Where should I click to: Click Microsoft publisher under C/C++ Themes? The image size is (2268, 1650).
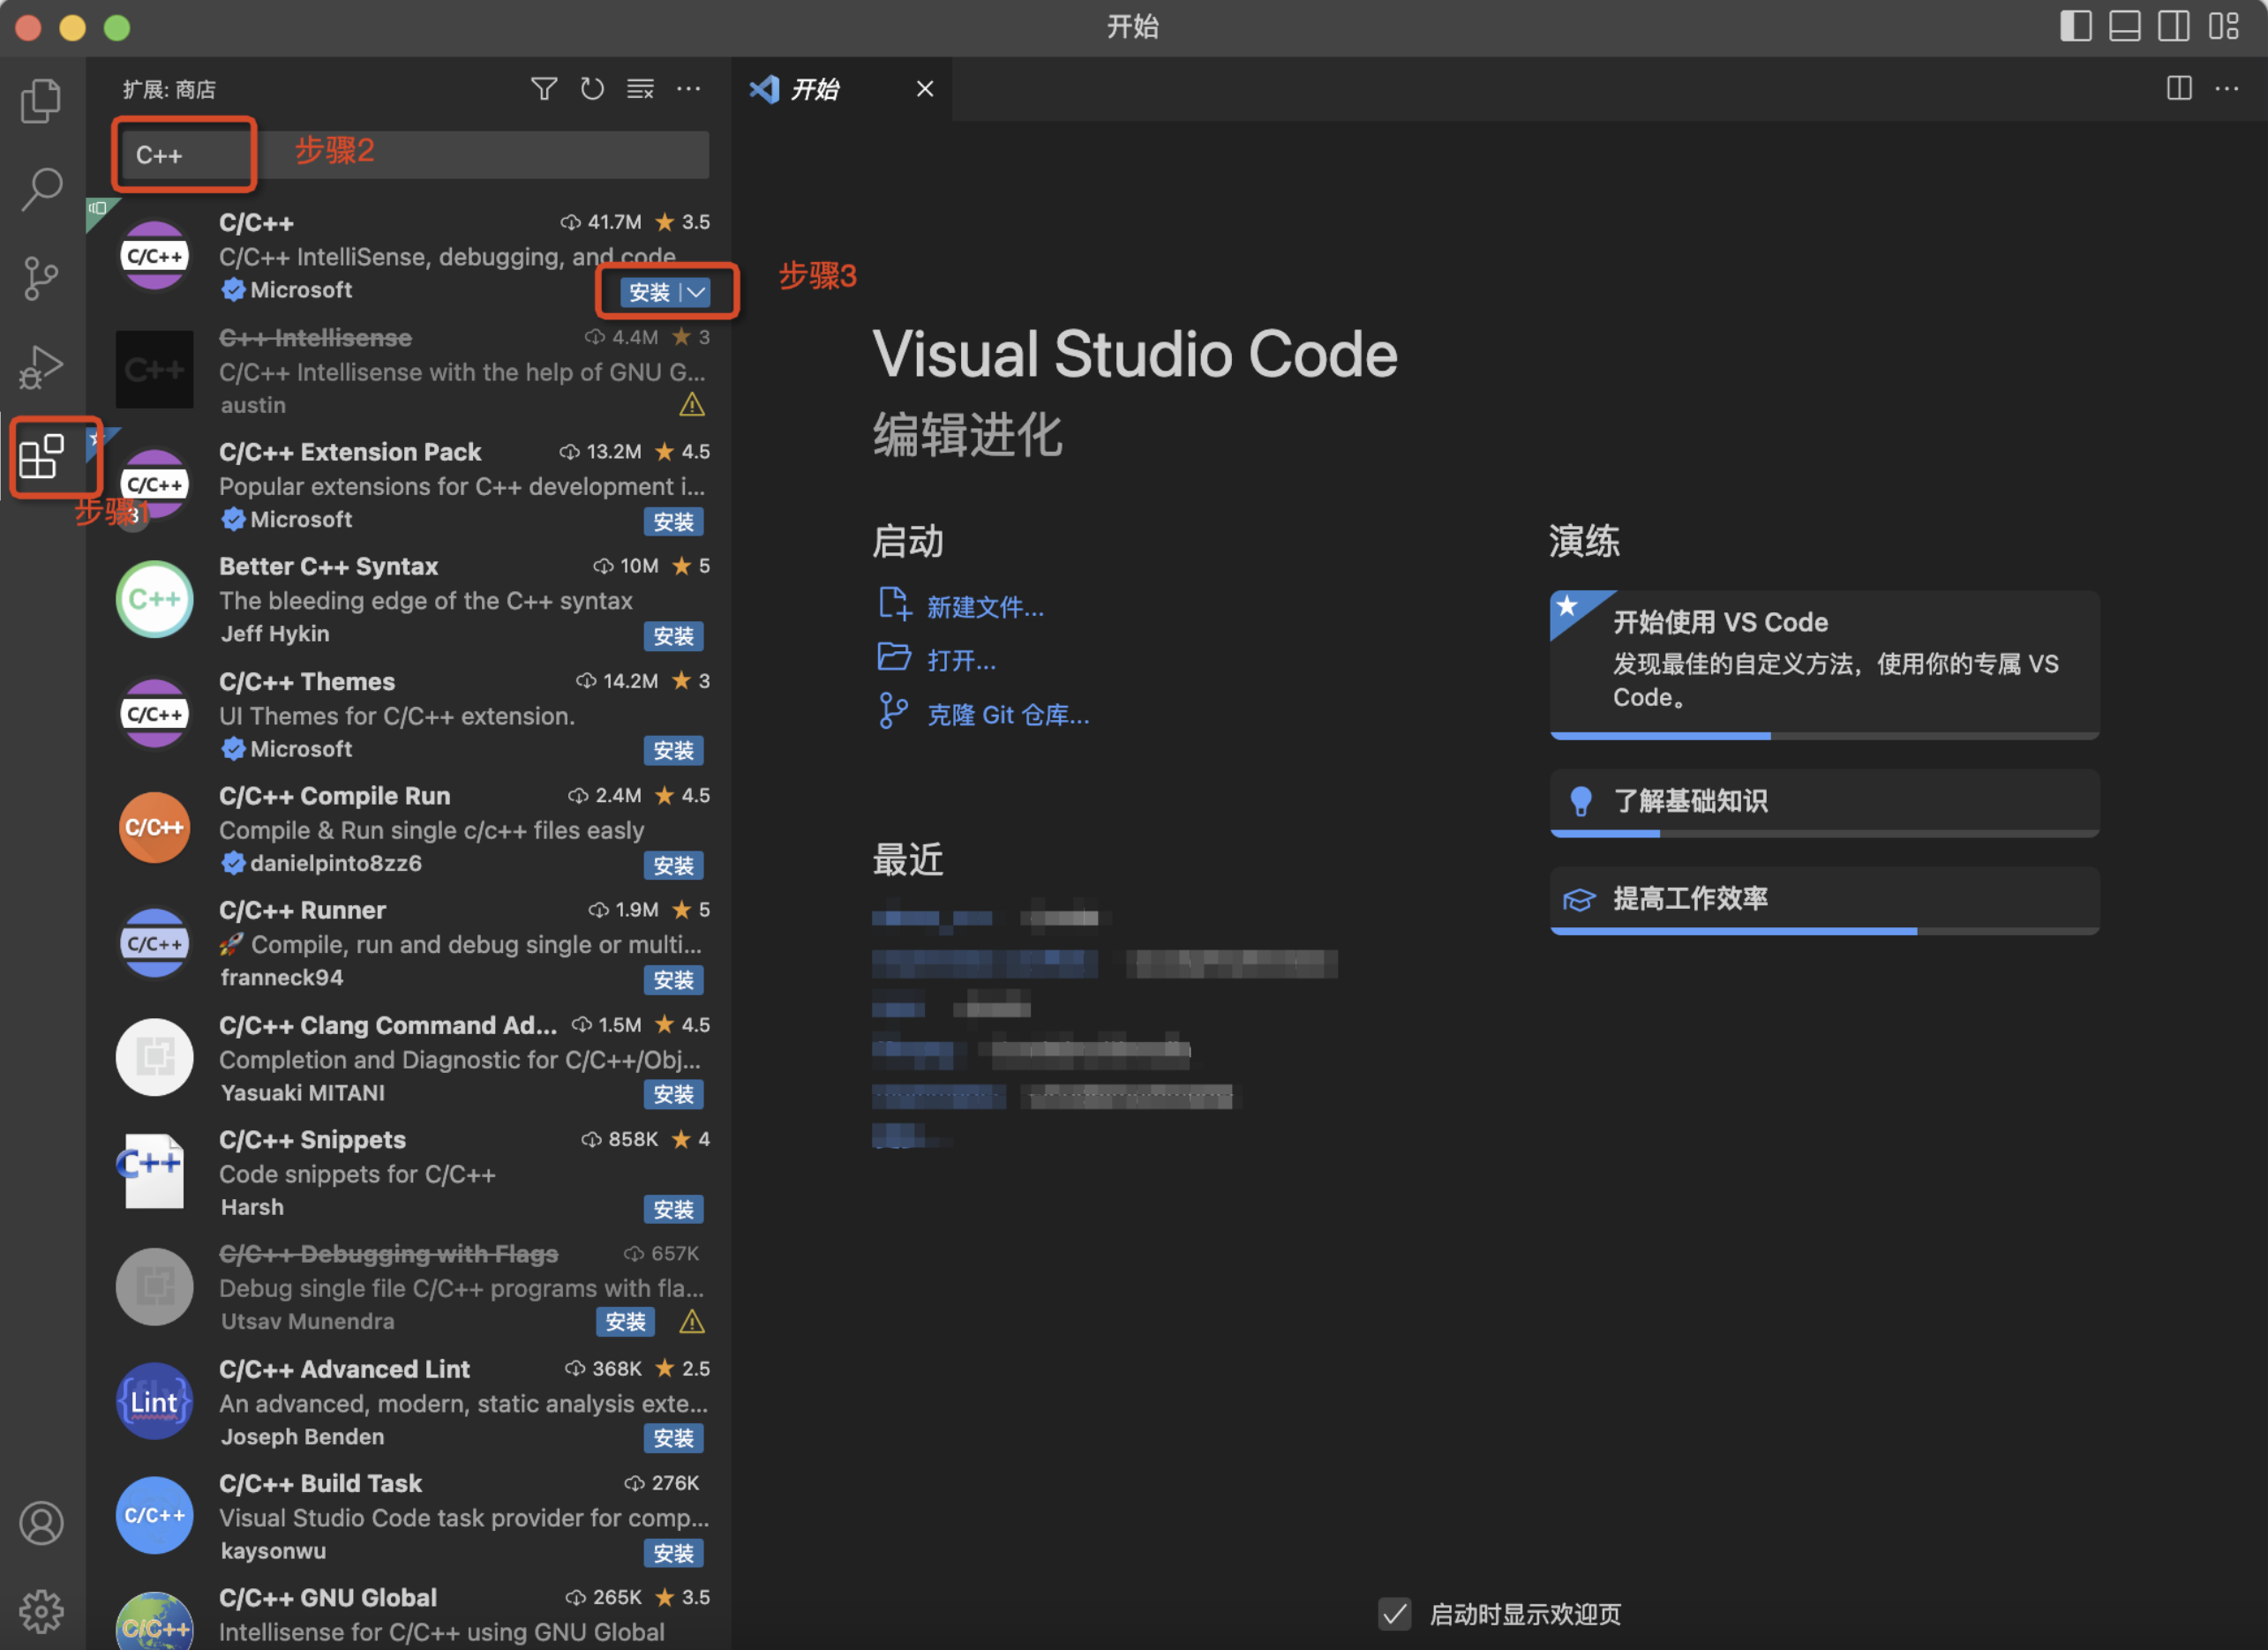(300, 749)
